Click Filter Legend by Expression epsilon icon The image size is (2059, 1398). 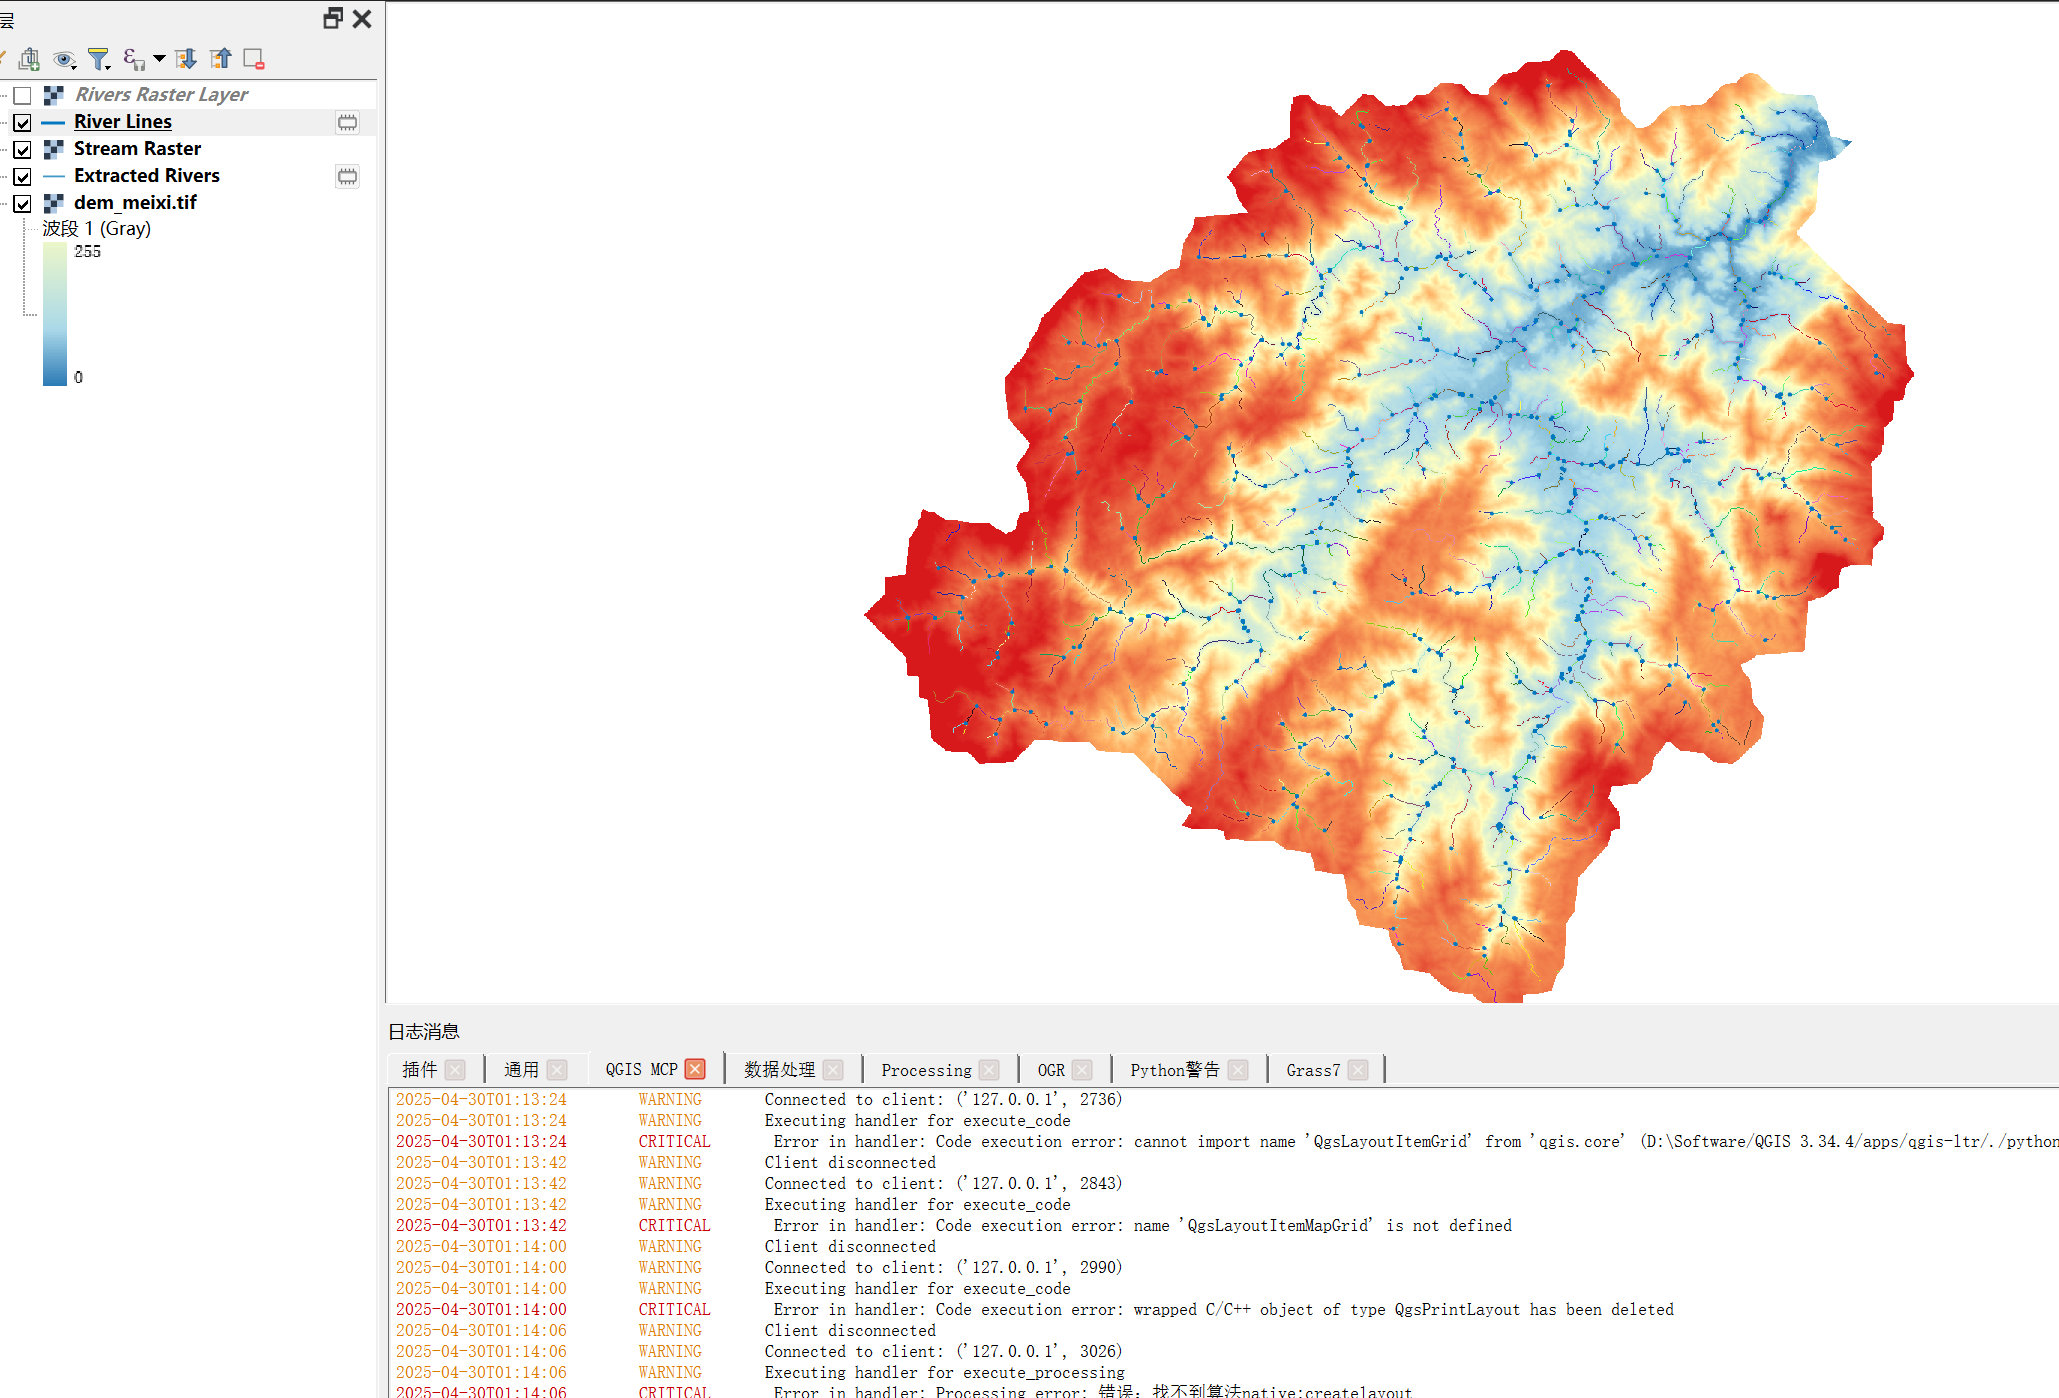(133, 60)
